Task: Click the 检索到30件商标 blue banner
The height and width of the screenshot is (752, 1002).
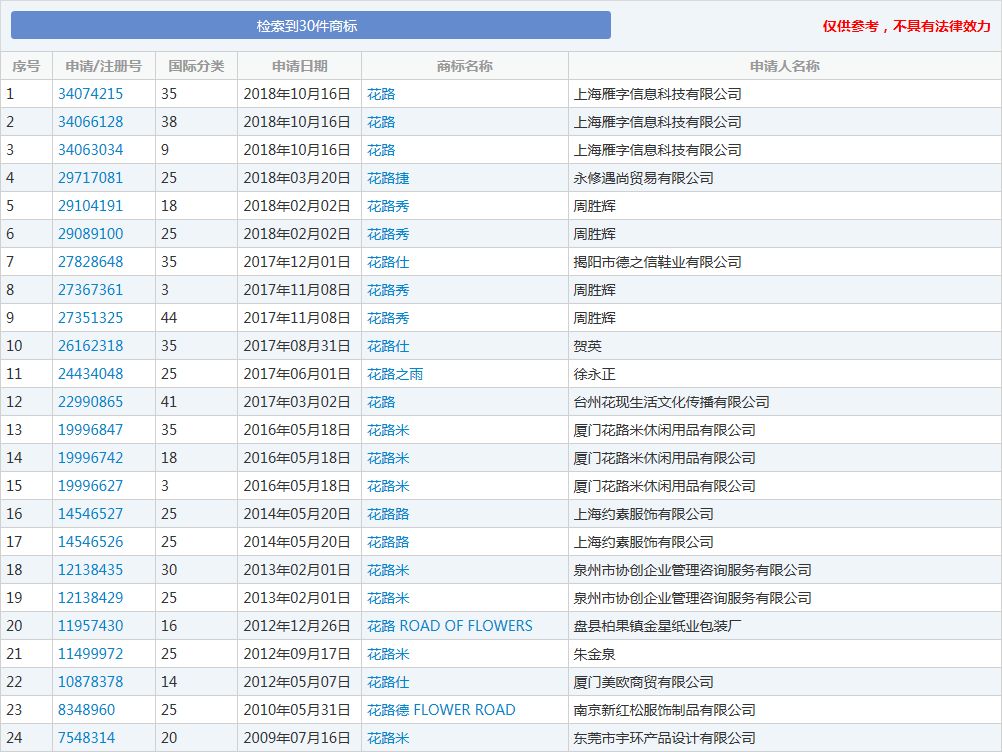Action: [x=311, y=26]
